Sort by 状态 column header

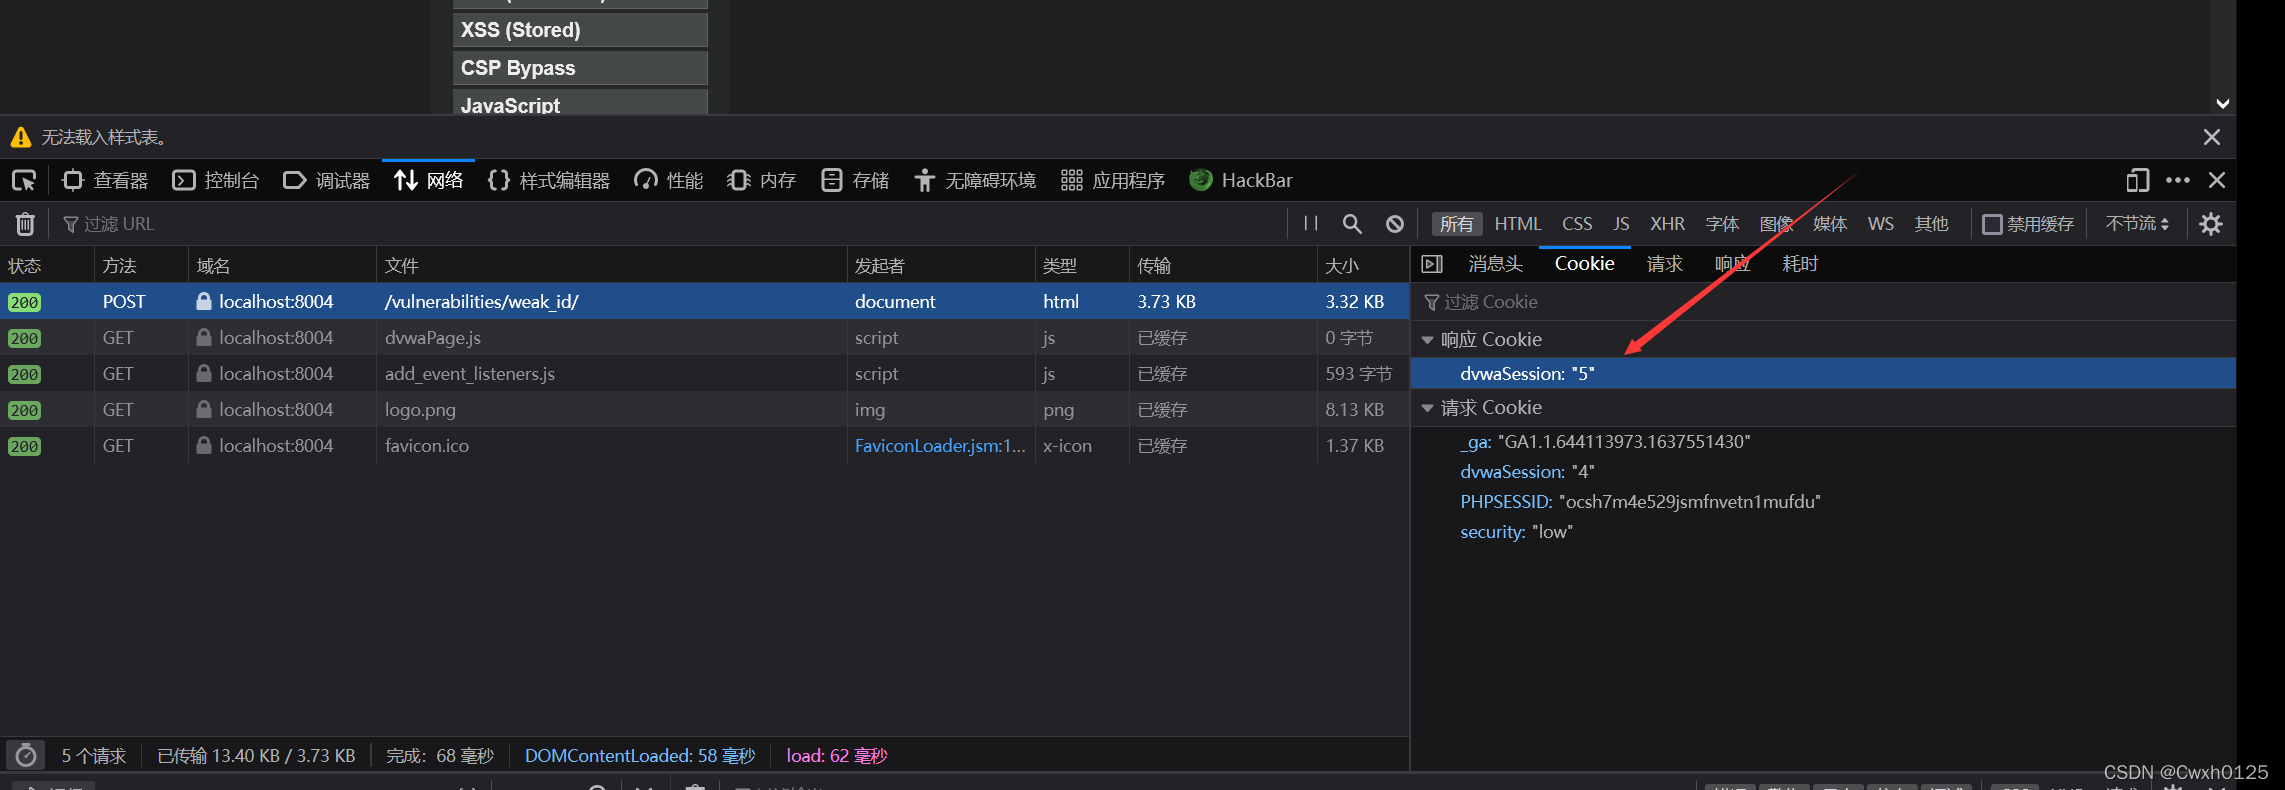(47, 266)
